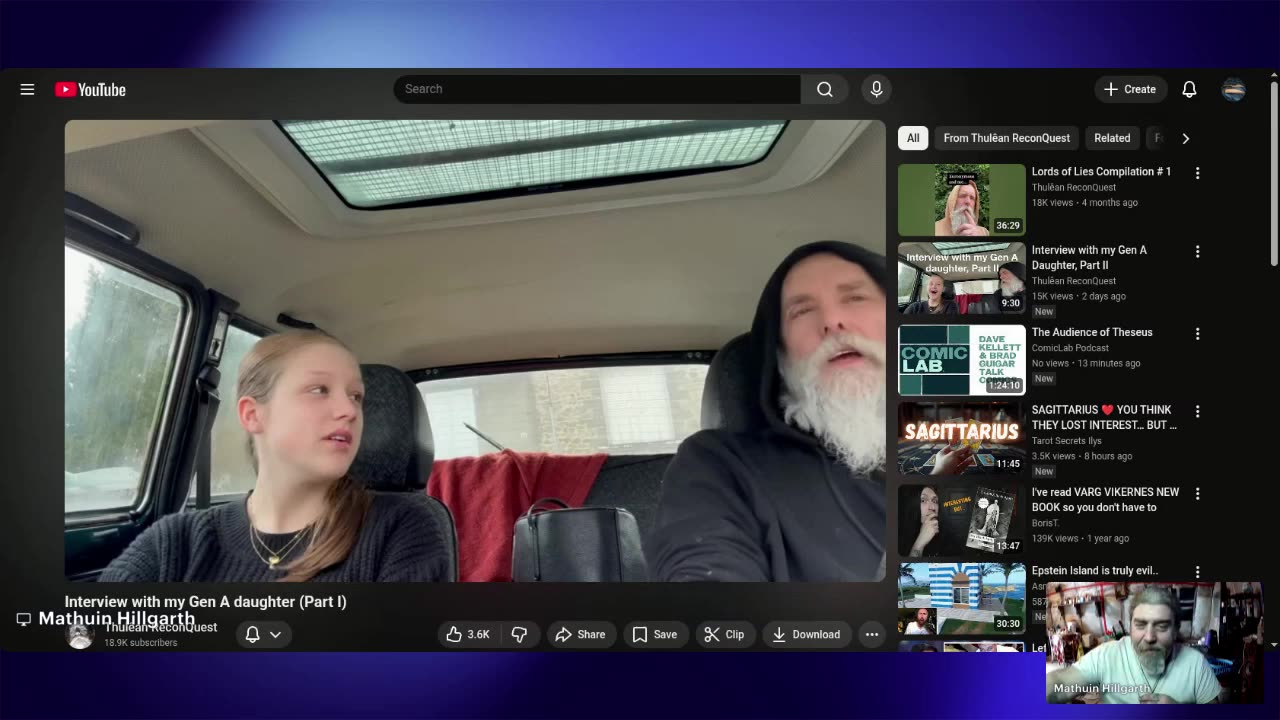Select the Related filter chip
1280x720 pixels.
pos(1112,138)
